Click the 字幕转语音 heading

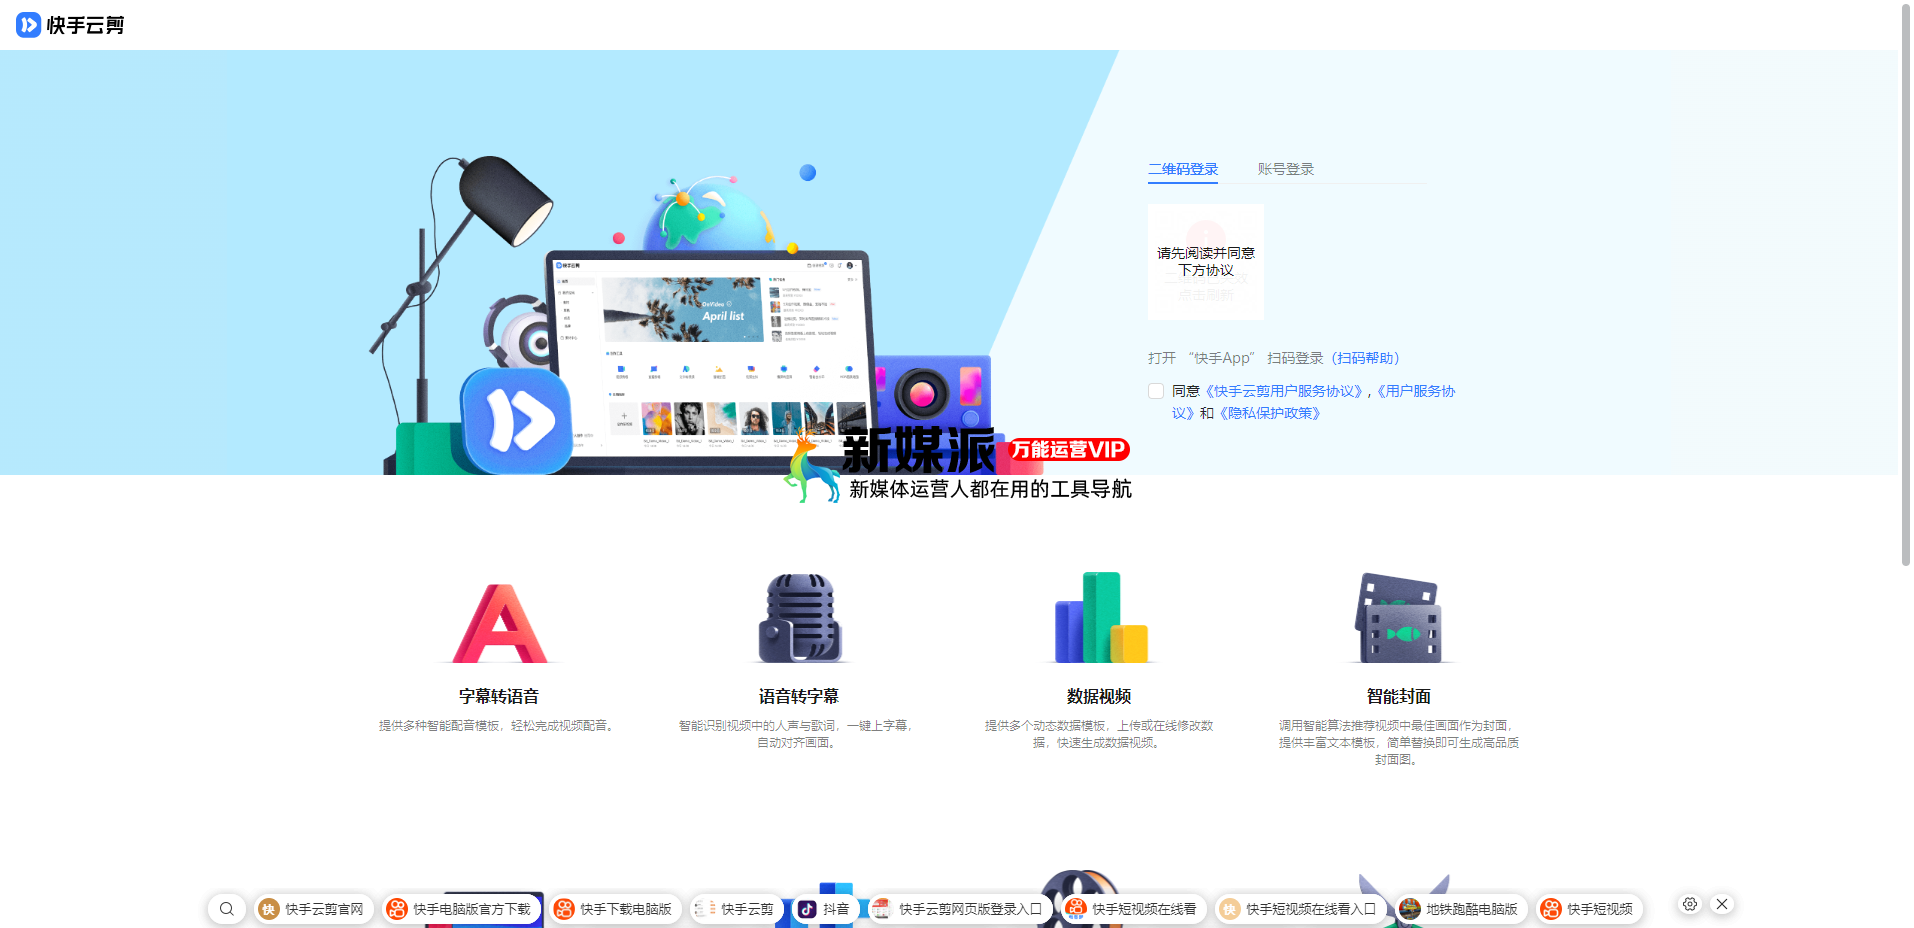[x=499, y=696]
